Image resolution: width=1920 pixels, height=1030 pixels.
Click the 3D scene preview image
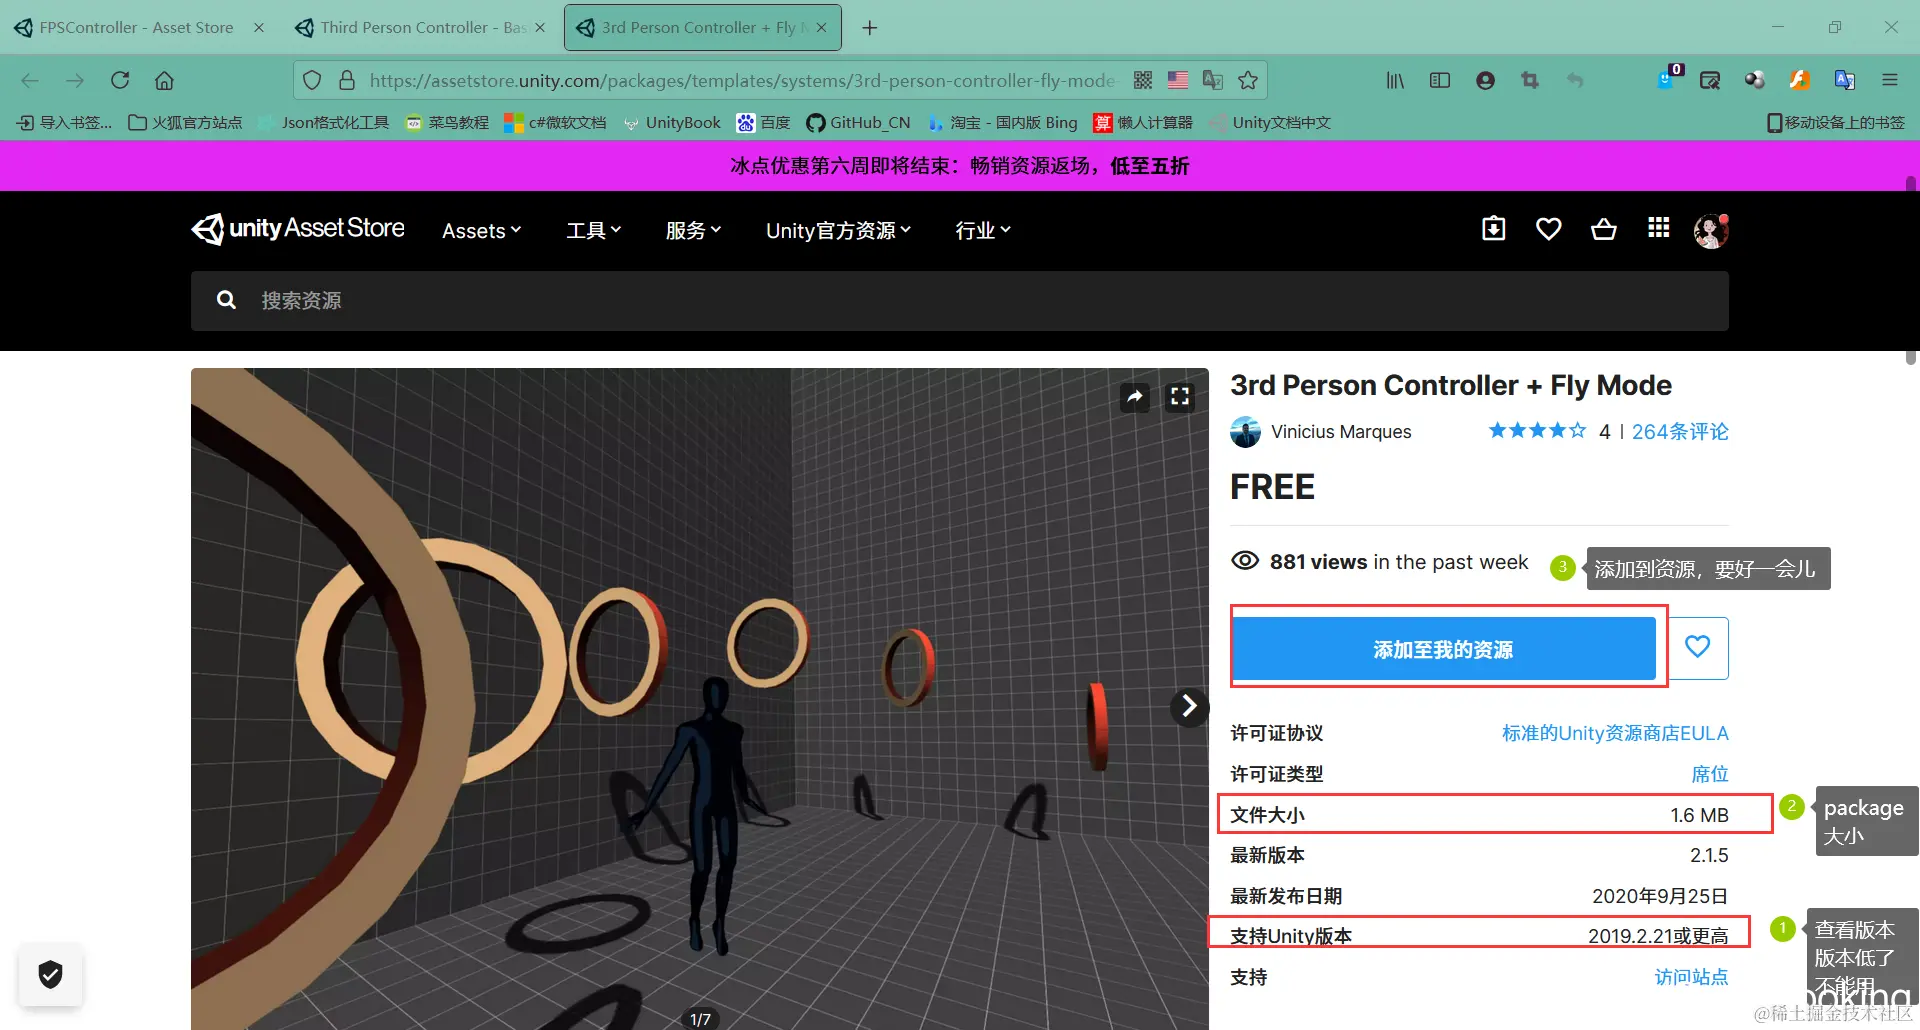700,698
